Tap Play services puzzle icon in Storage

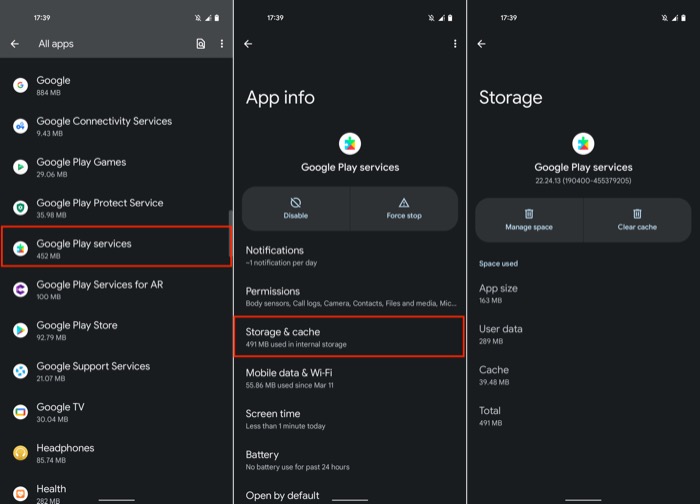click(x=583, y=144)
